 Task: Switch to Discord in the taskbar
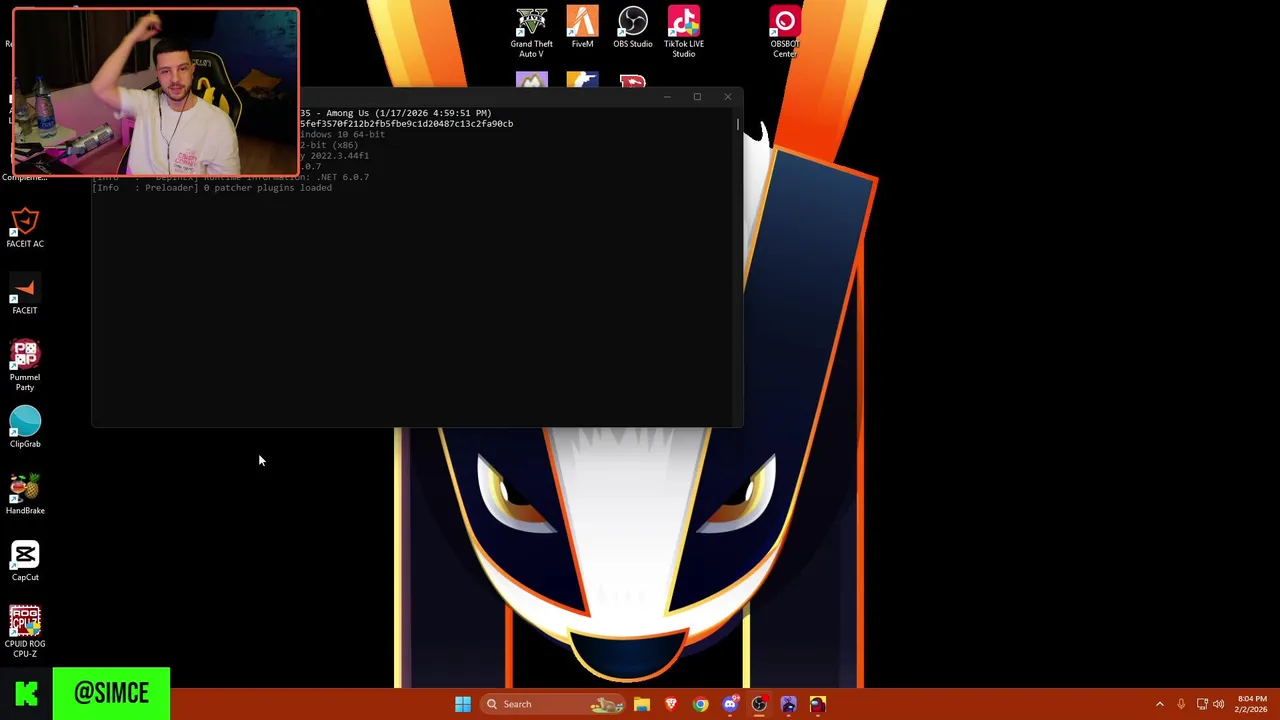click(730, 704)
